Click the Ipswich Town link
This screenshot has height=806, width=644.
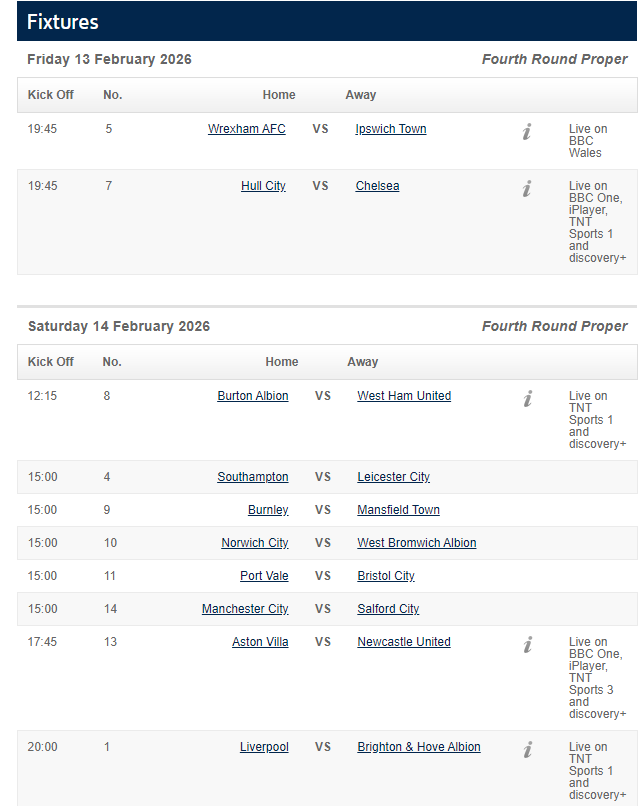pyautogui.click(x=391, y=129)
